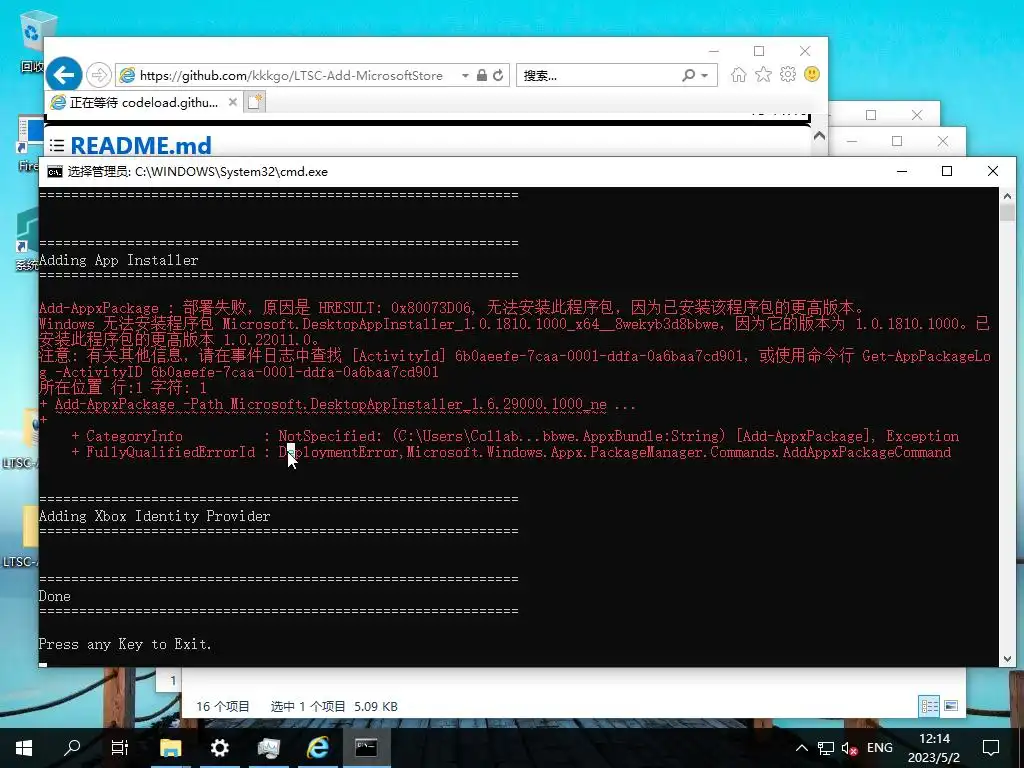Click the lock security icon in address bar
The width and height of the screenshot is (1024, 768).
click(482, 75)
